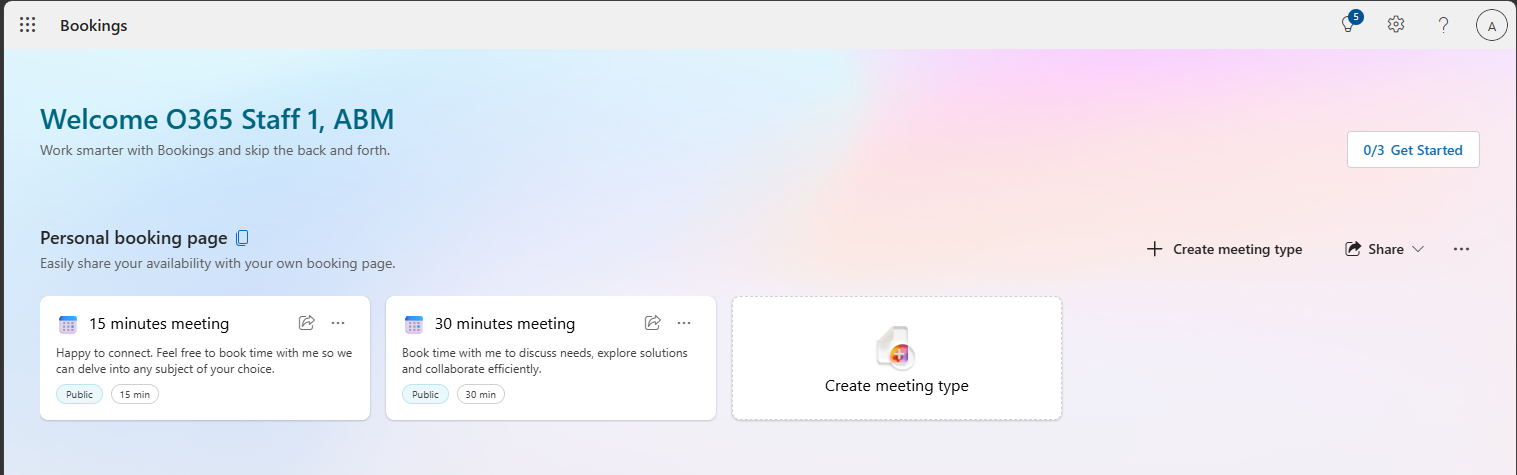The image size is (1517, 475).
Task: Click the Personal booking page heading
Action: click(134, 238)
